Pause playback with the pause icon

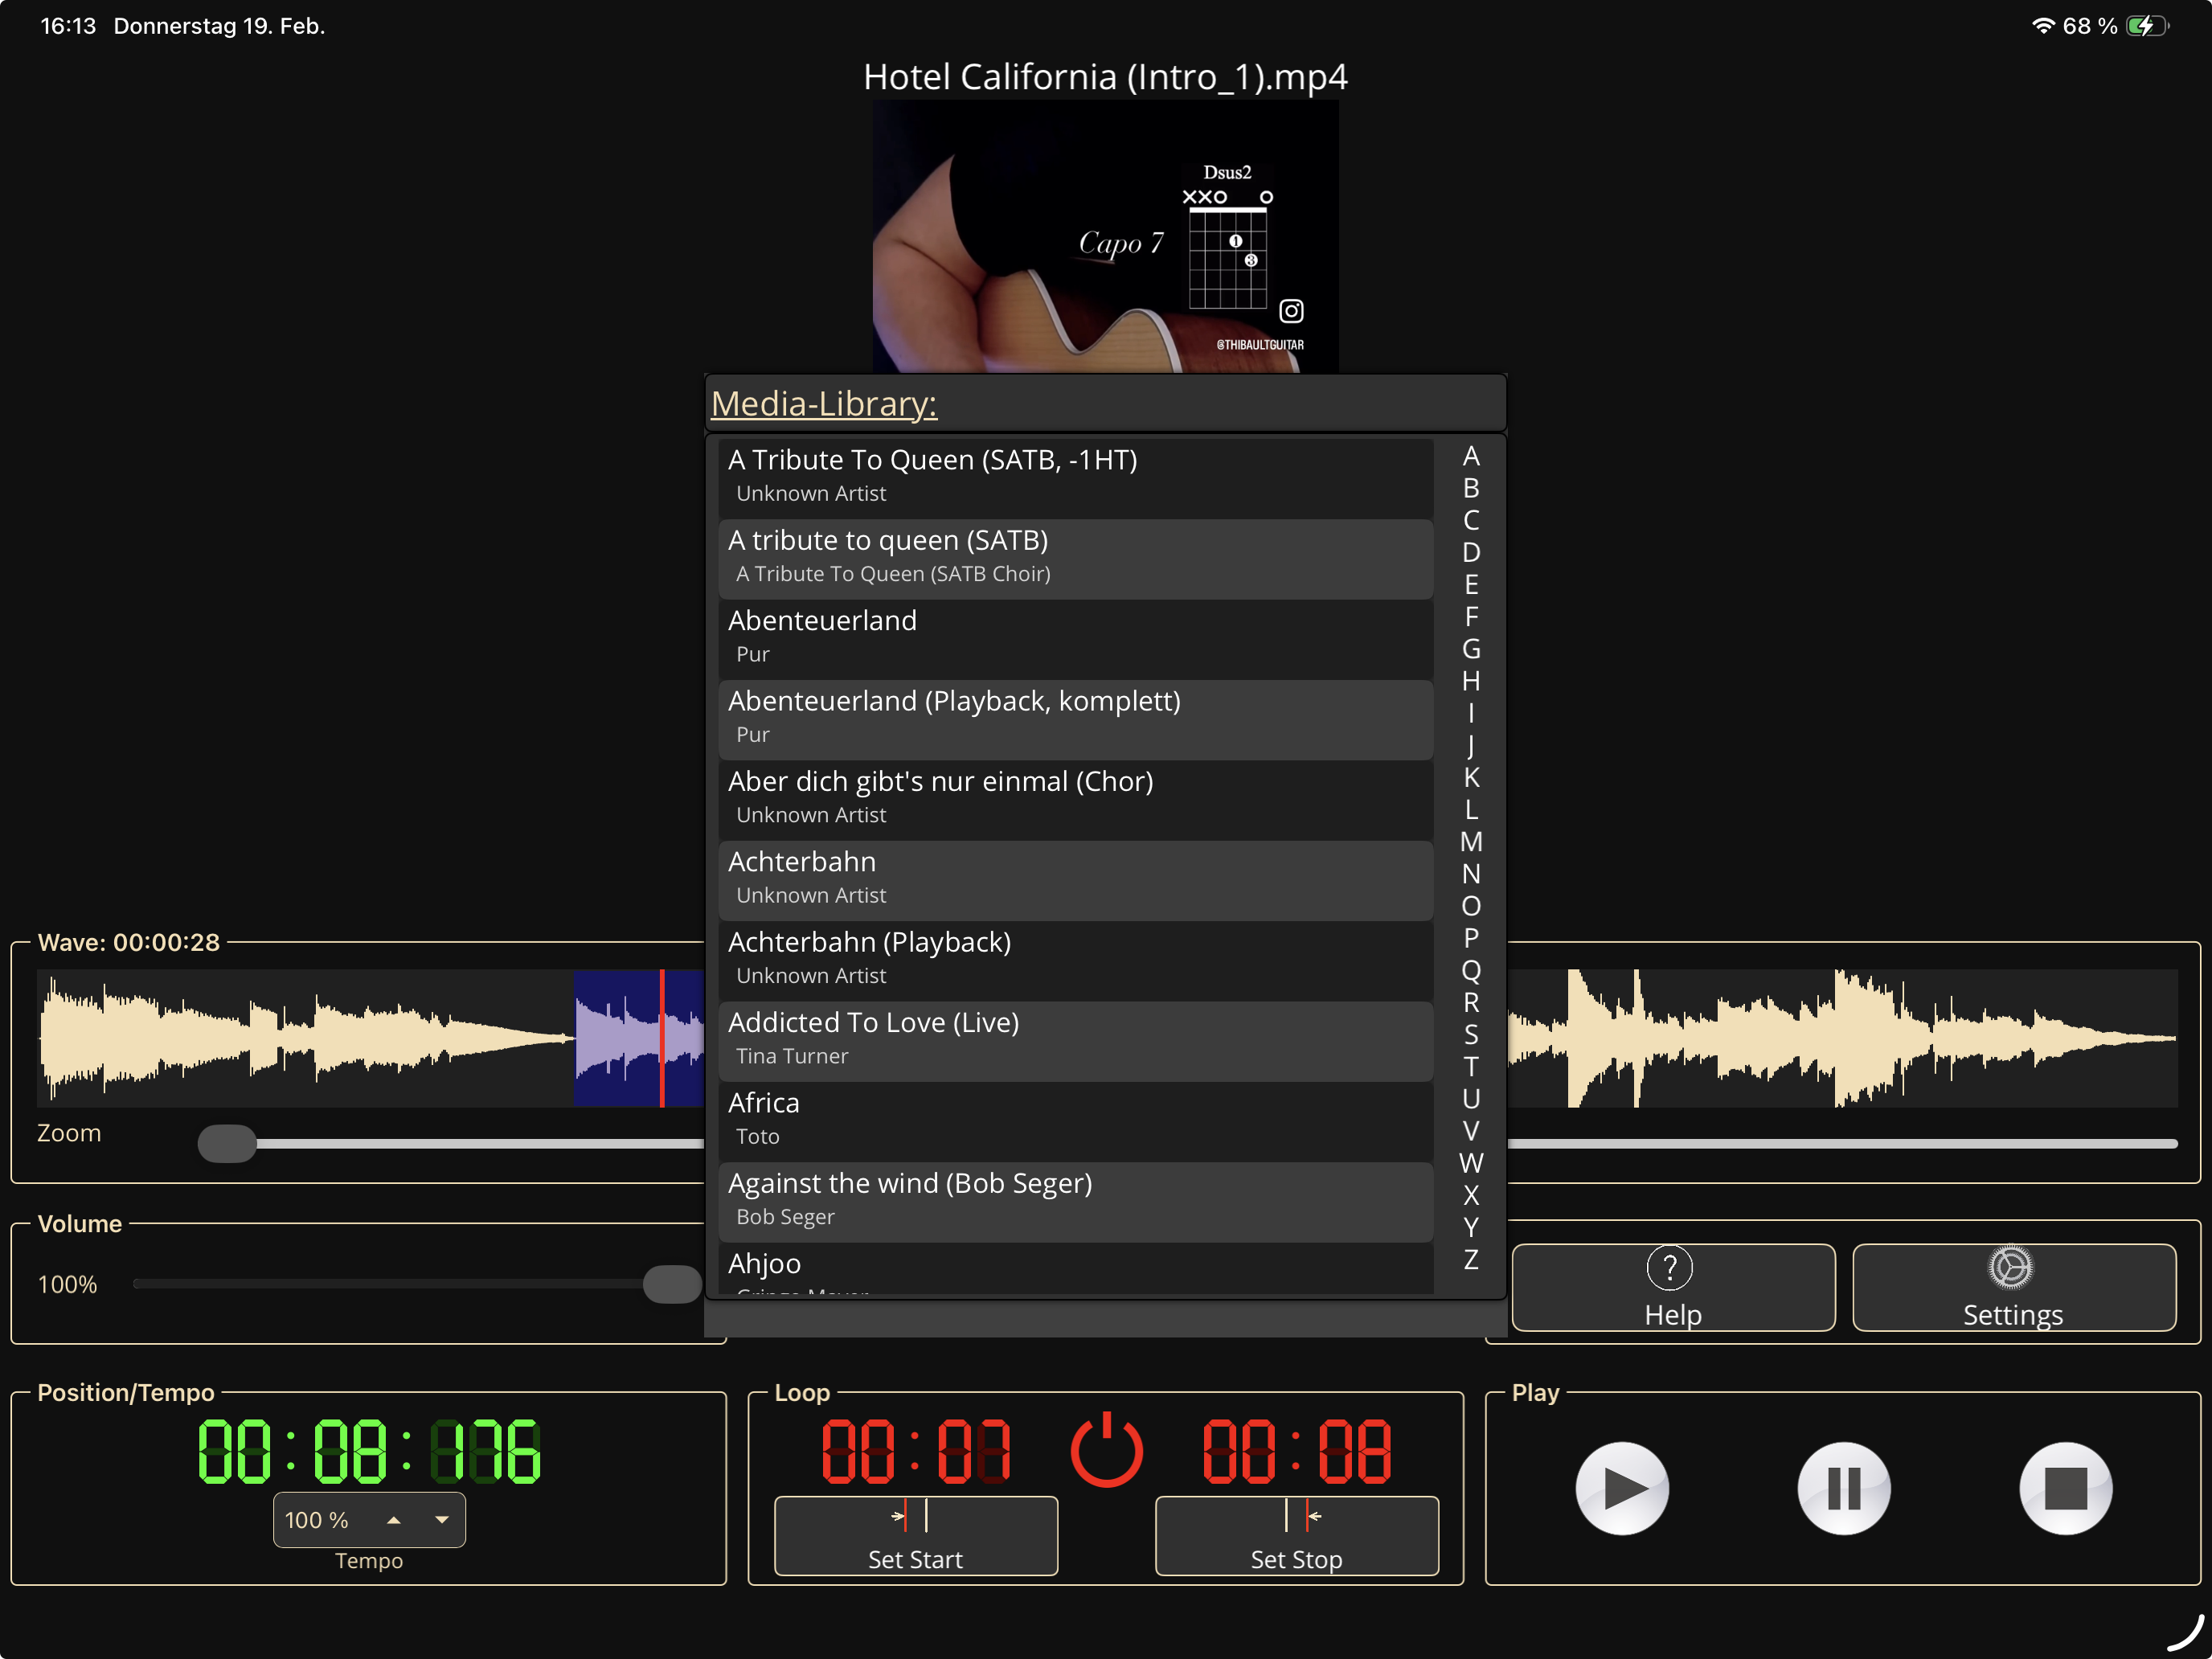click(1843, 1487)
